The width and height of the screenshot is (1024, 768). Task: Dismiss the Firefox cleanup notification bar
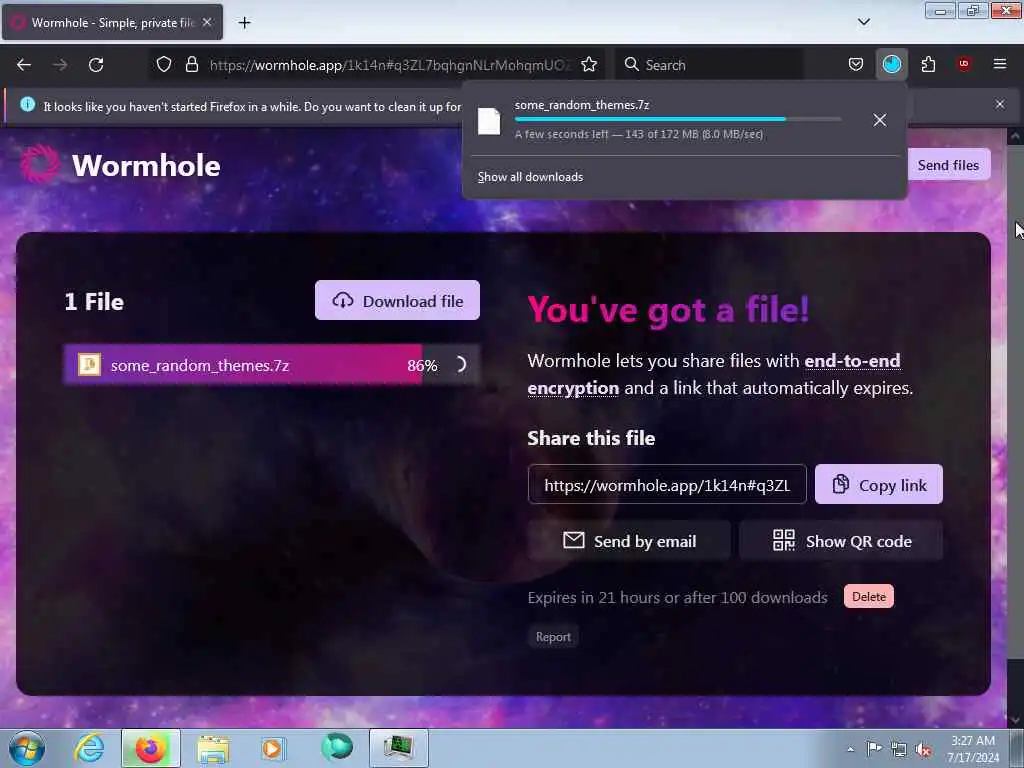point(1000,104)
